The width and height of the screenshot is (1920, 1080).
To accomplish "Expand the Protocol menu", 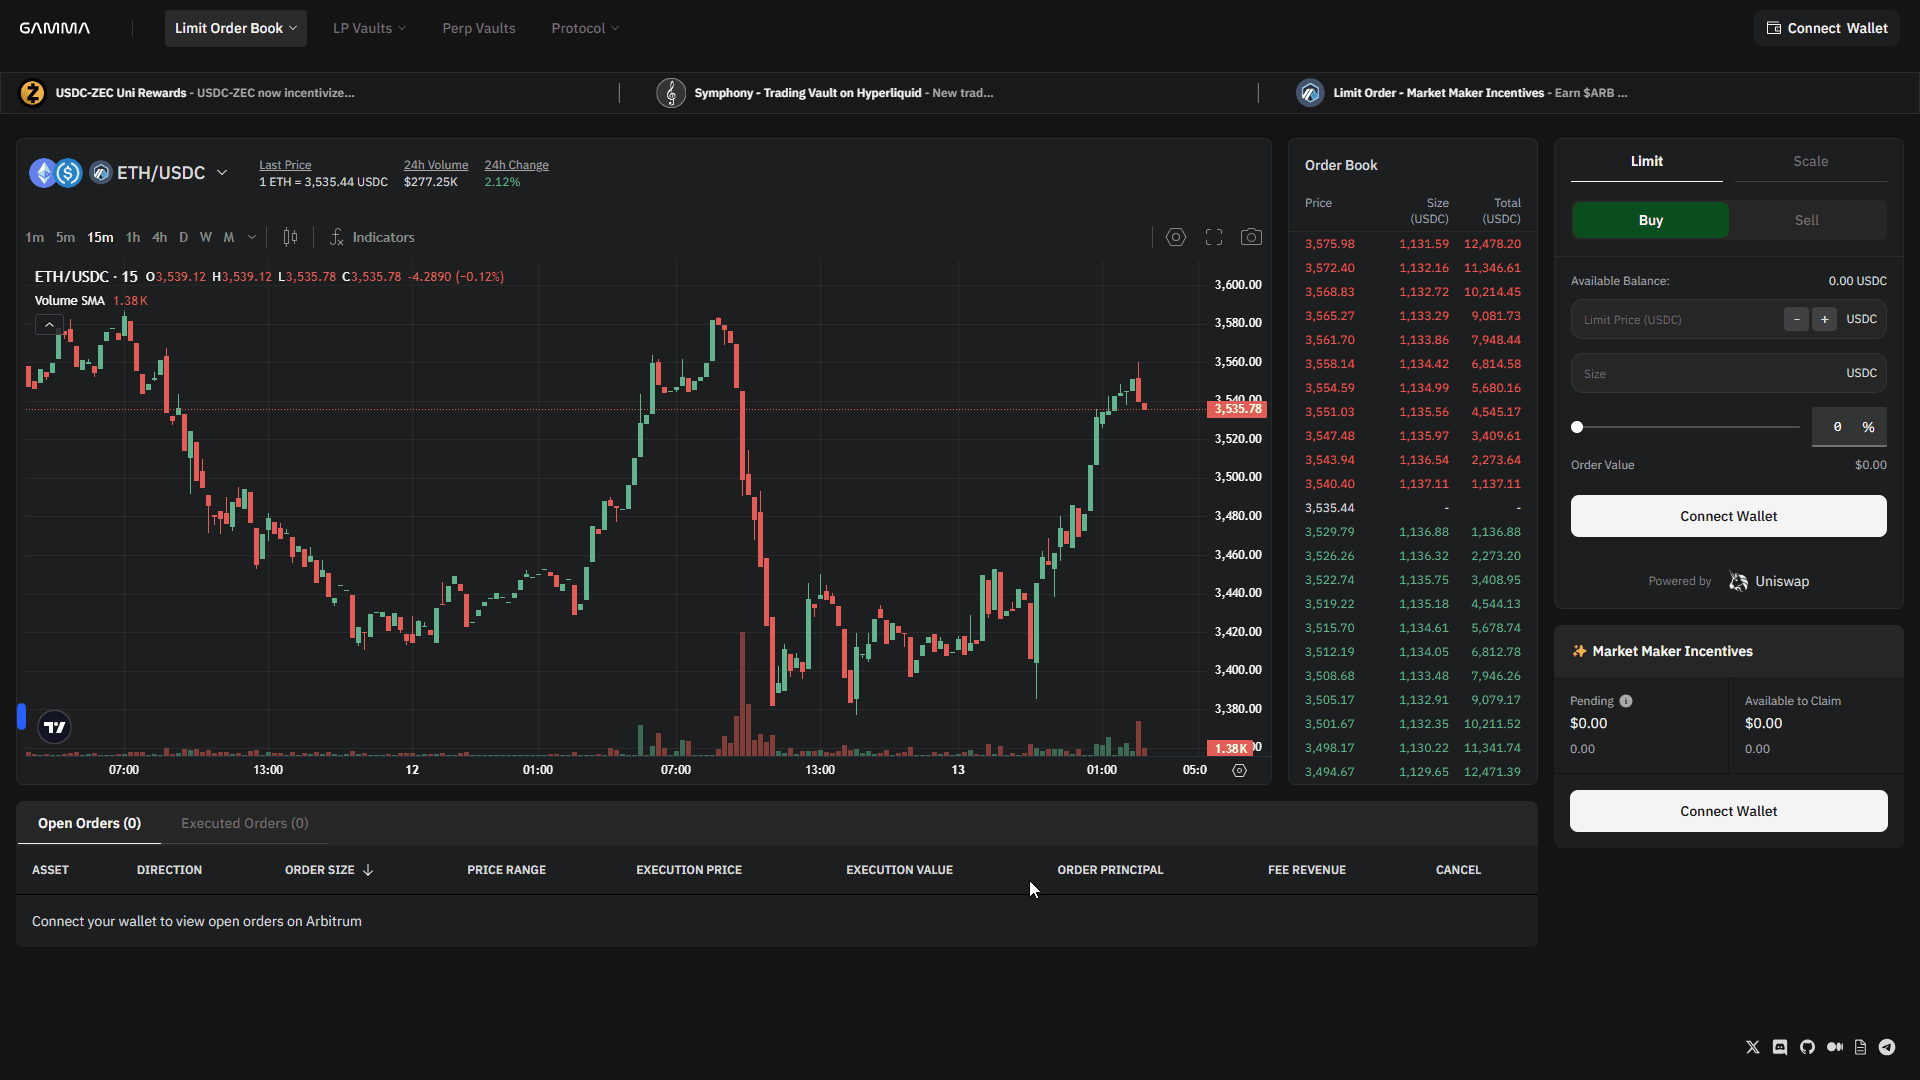I will pos(584,28).
